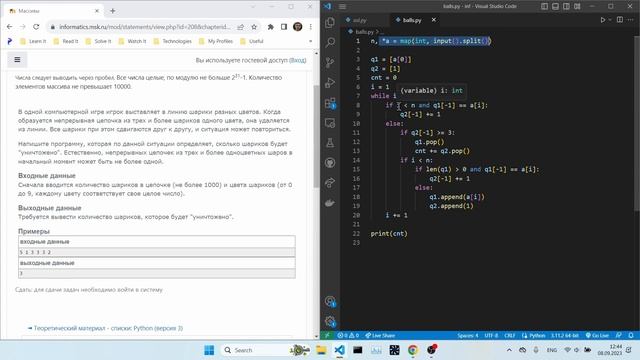Open the Customize Layout control
Image resolution: width=640 pixels, height=360 pixels.
pyautogui.click(x=577, y=6)
